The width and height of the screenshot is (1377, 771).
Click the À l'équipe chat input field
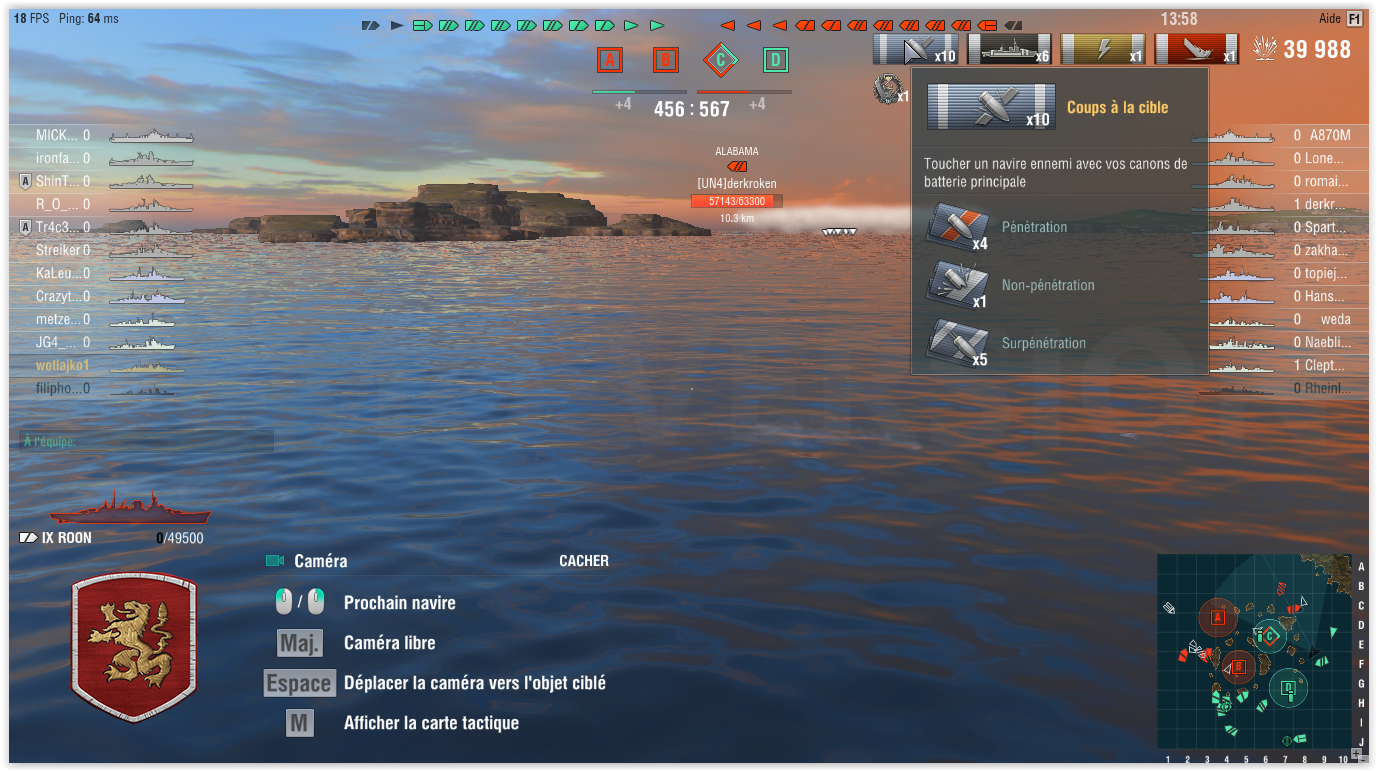pos(146,441)
